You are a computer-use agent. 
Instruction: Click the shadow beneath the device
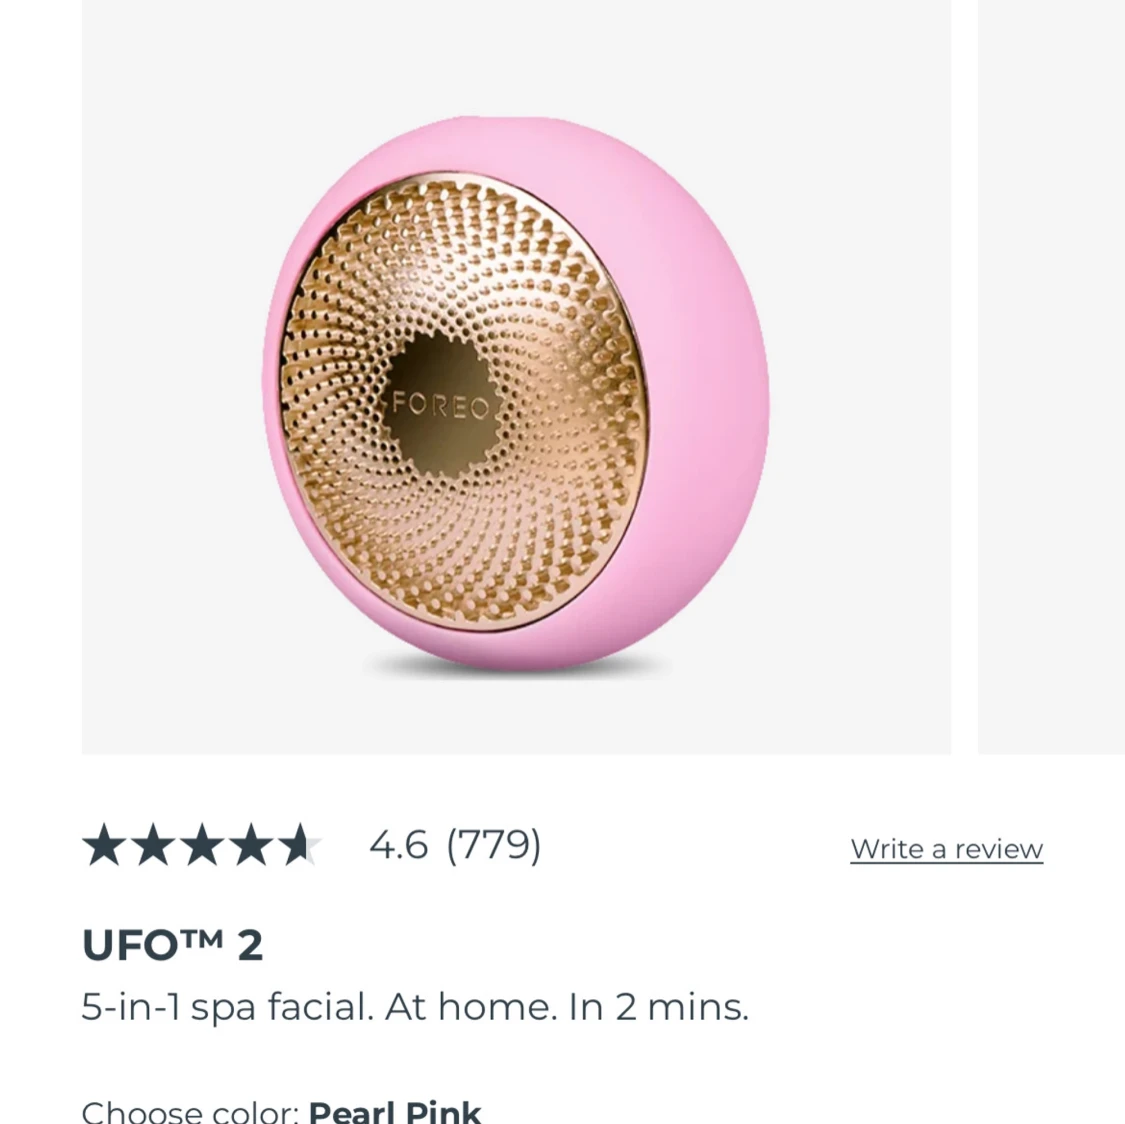click(x=517, y=669)
